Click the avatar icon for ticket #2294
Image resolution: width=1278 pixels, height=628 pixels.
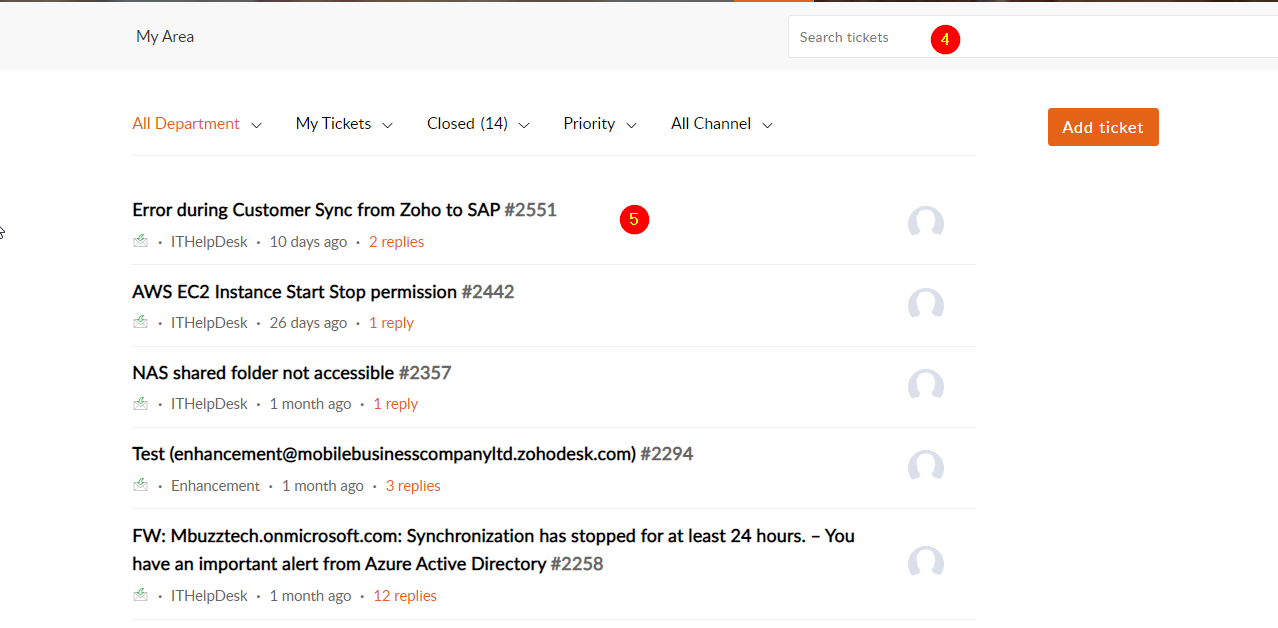point(926,466)
